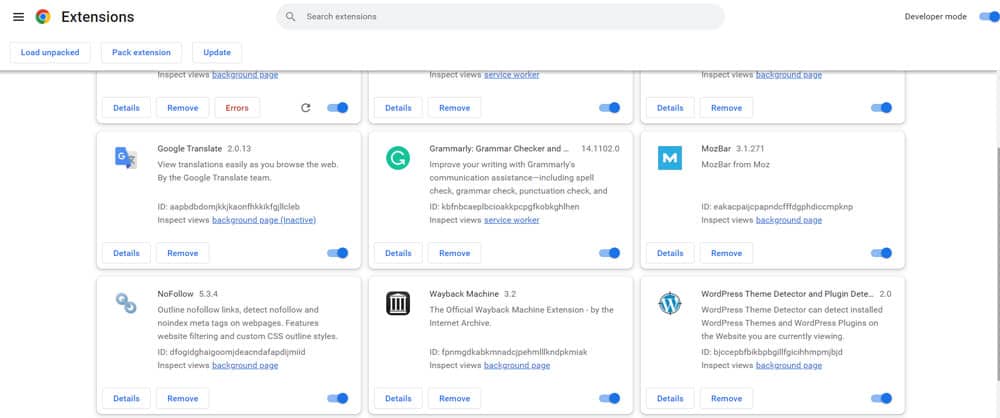1000x418 pixels.
Task: Click the Load unpacked button
Action: [50, 52]
